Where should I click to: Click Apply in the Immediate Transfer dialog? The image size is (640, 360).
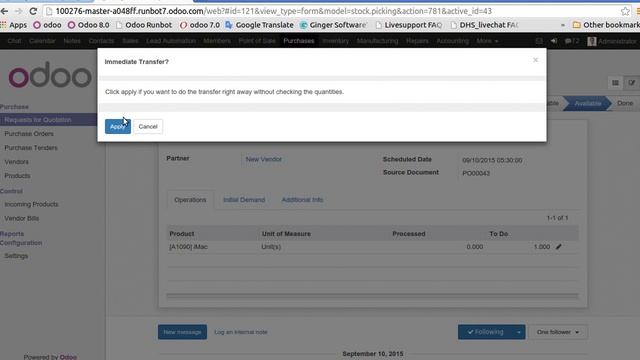(x=118, y=127)
